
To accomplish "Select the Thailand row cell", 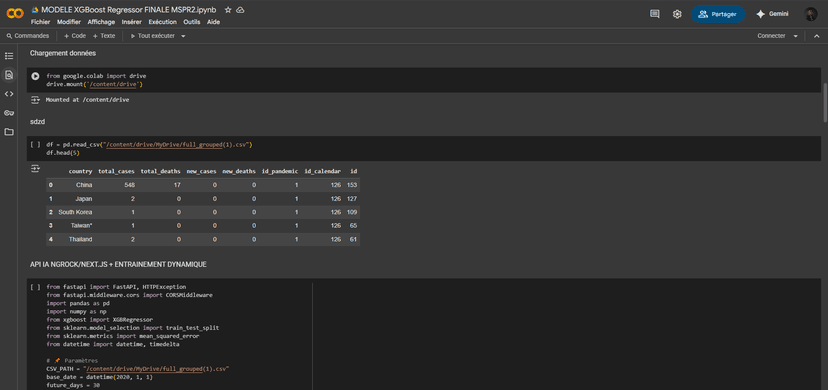I will click(80, 240).
